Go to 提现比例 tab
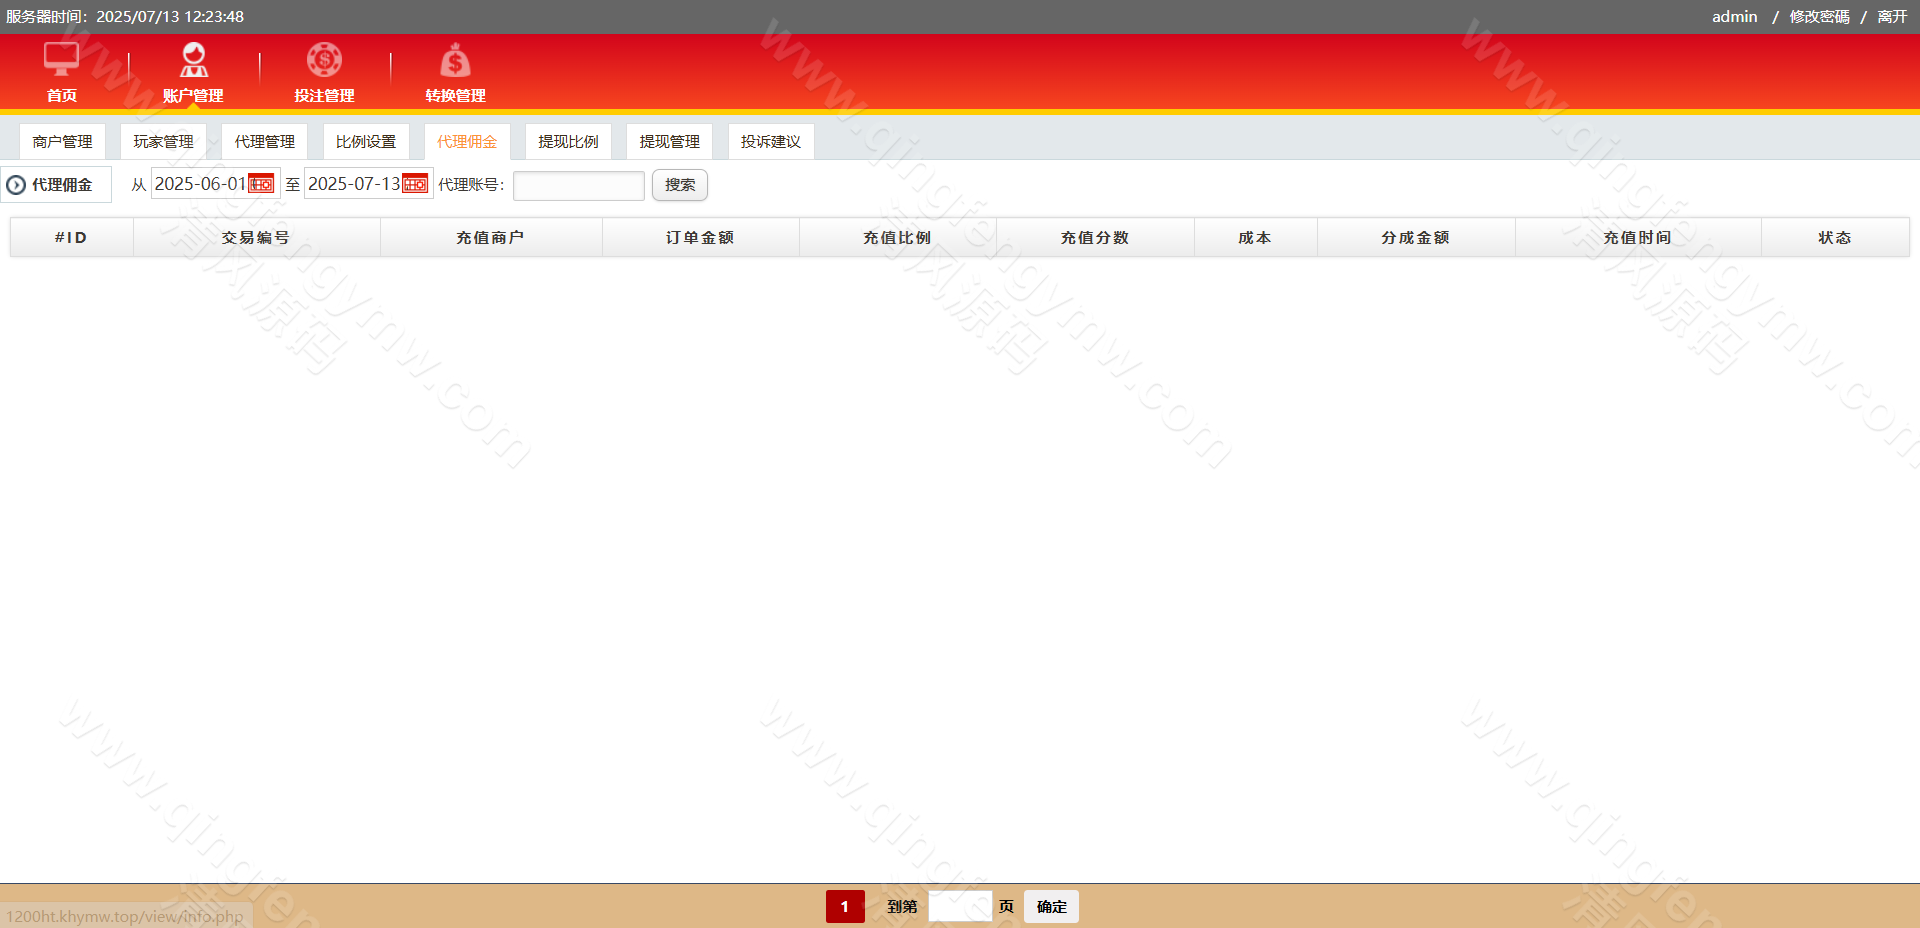Viewport: 1920px width, 928px height. coord(568,142)
